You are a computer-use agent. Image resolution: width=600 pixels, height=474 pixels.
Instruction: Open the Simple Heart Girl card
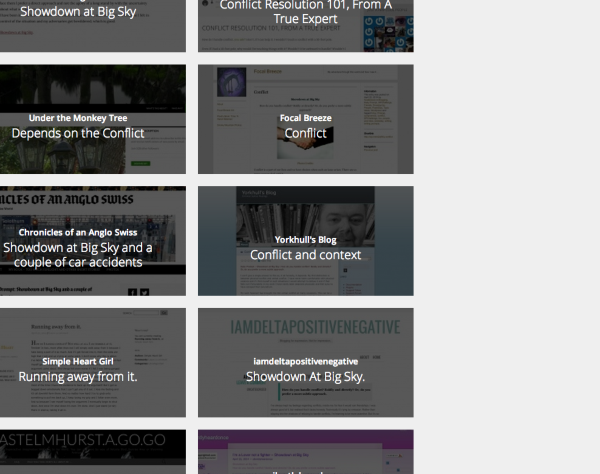93,362
